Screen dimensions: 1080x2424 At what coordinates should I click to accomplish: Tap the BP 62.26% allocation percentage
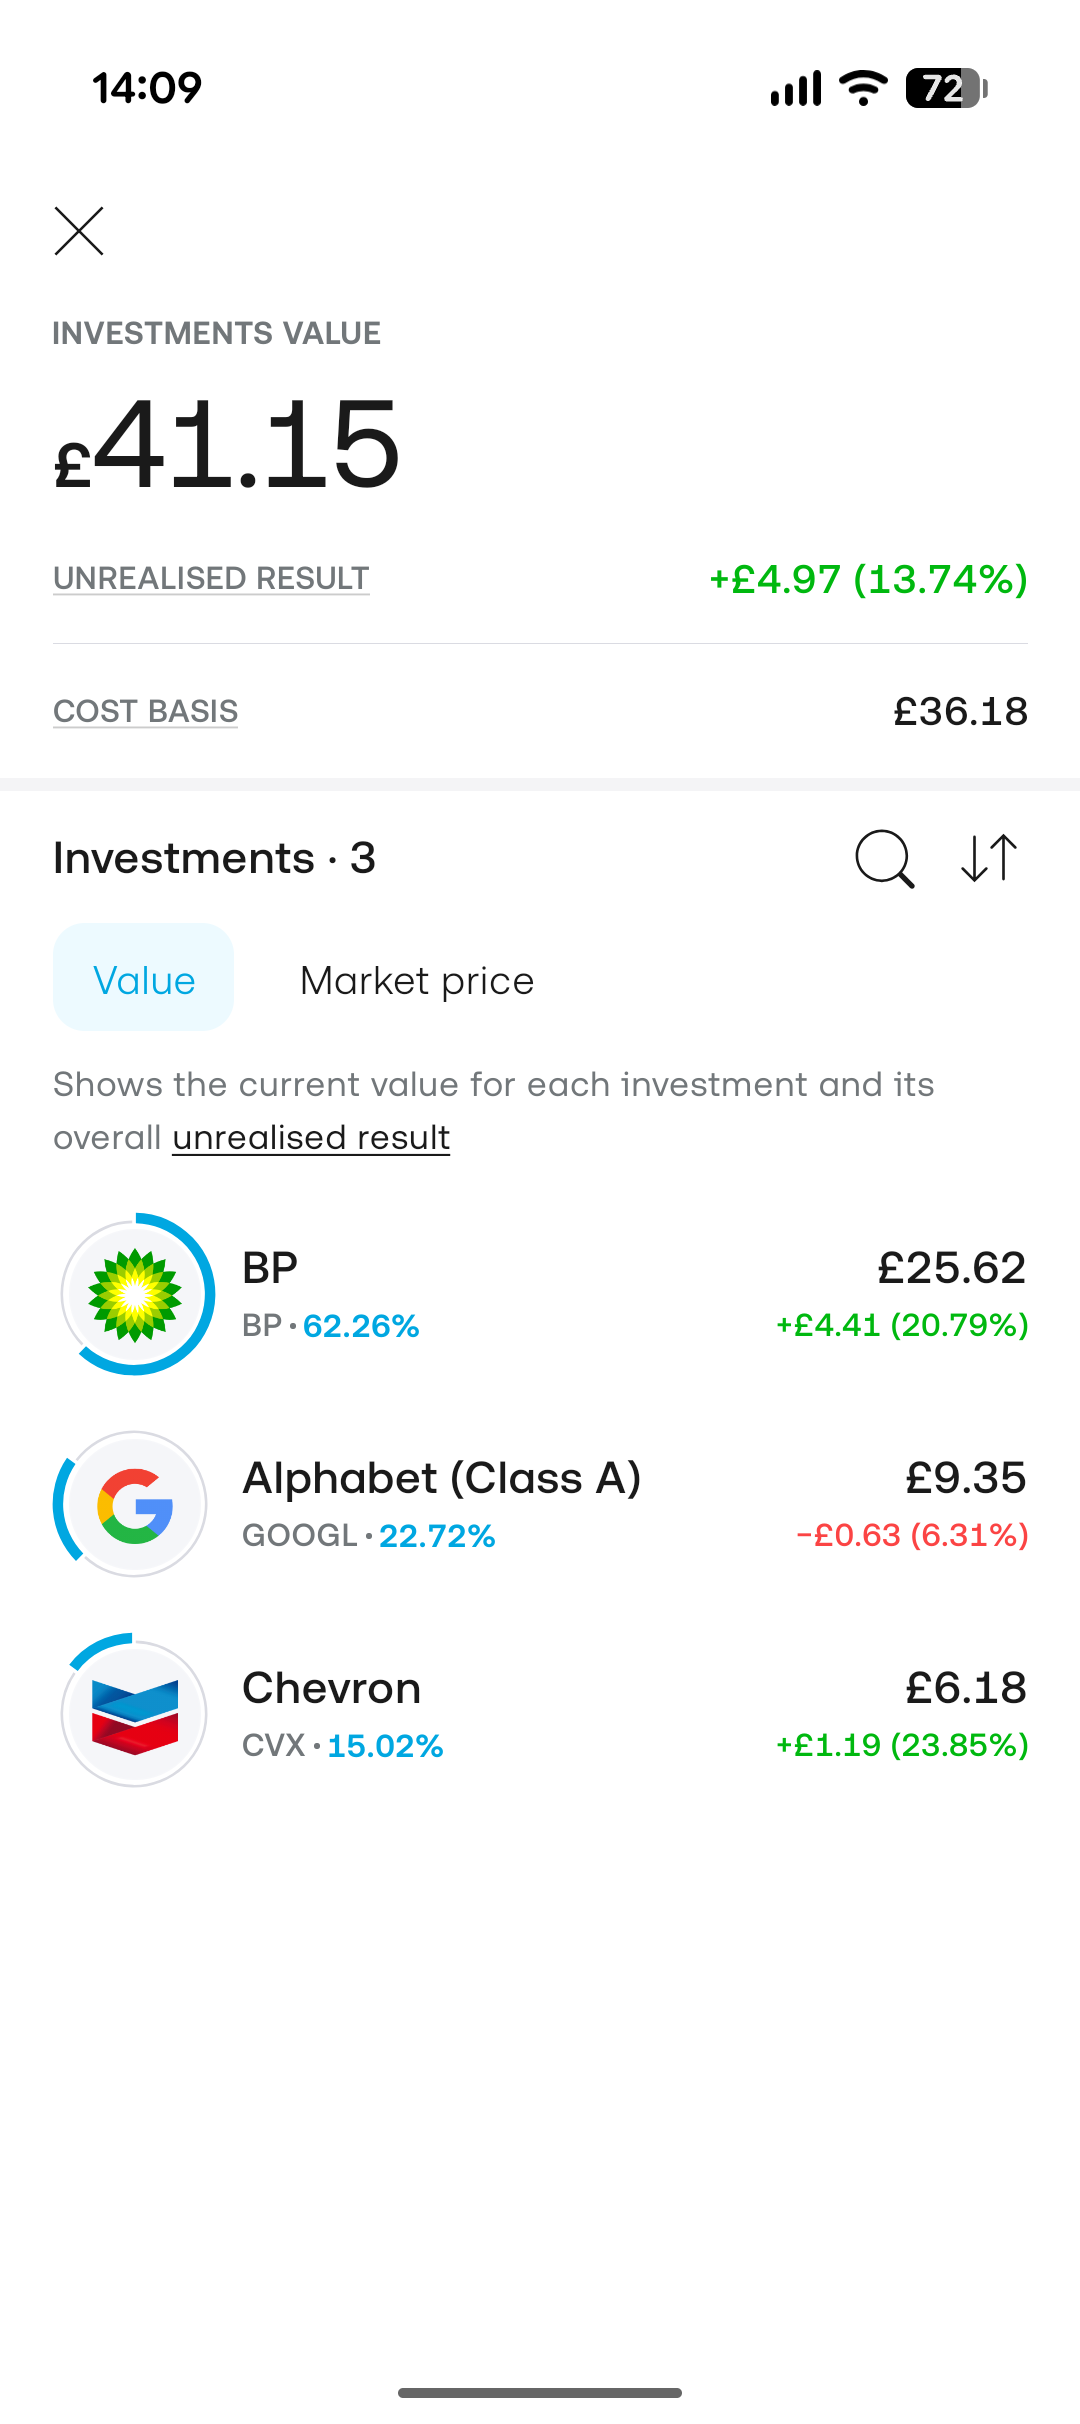(x=361, y=1326)
